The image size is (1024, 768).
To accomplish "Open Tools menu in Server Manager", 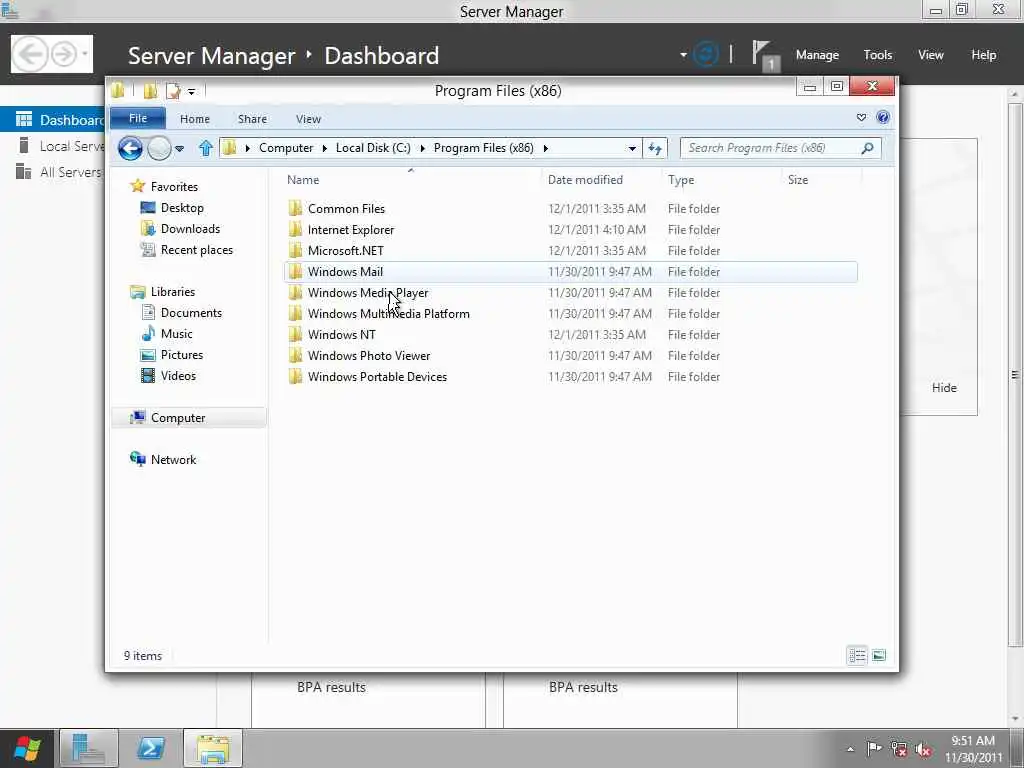I will click(878, 55).
